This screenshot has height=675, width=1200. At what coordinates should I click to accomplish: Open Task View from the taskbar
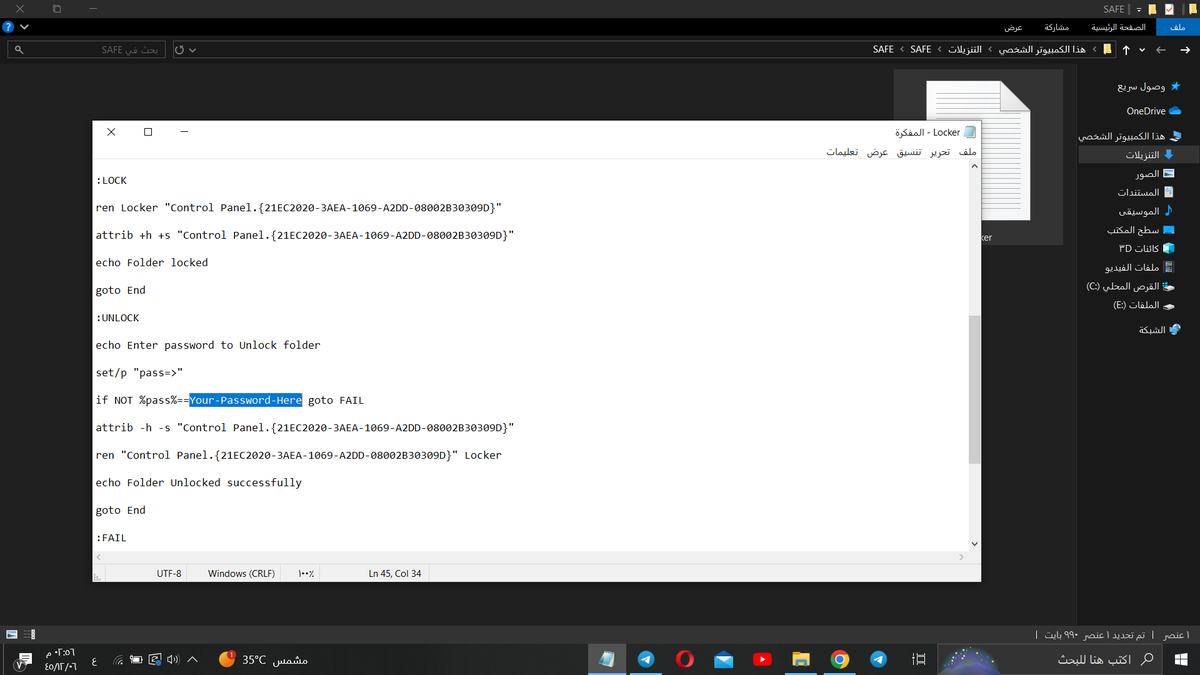(x=919, y=659)
